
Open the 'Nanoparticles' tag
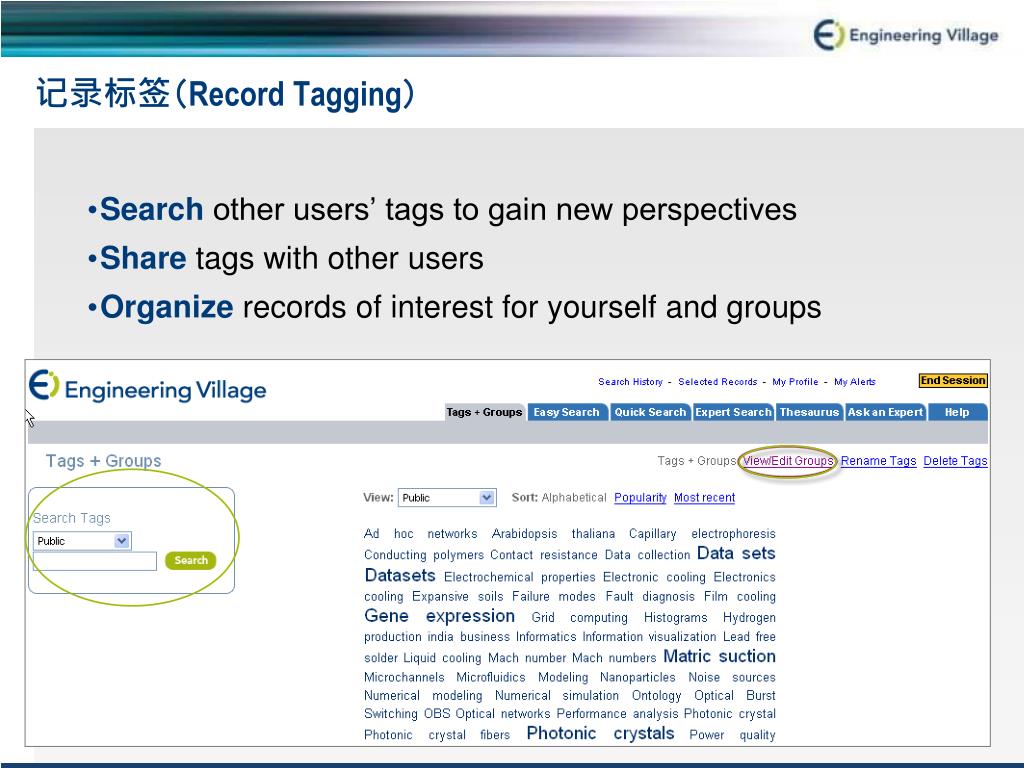(637, 677)
